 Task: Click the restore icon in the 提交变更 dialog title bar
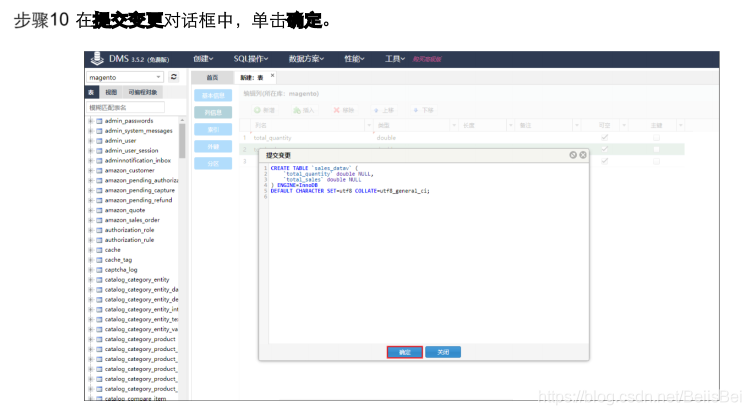pos(573,155)
